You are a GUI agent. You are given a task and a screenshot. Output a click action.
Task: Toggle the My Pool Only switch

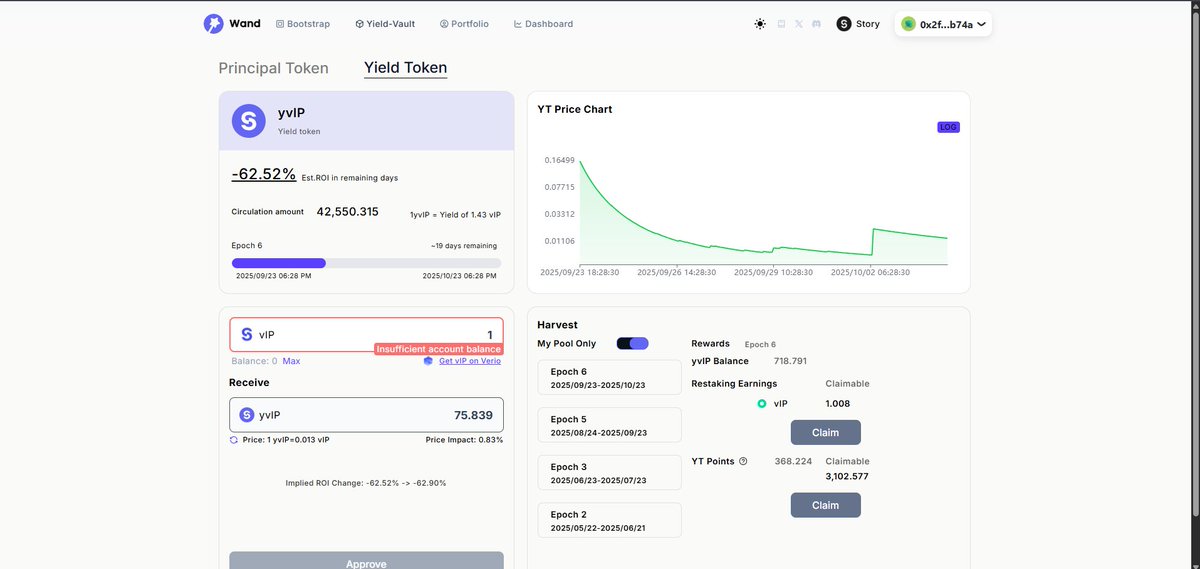click(x=632, y=344)
